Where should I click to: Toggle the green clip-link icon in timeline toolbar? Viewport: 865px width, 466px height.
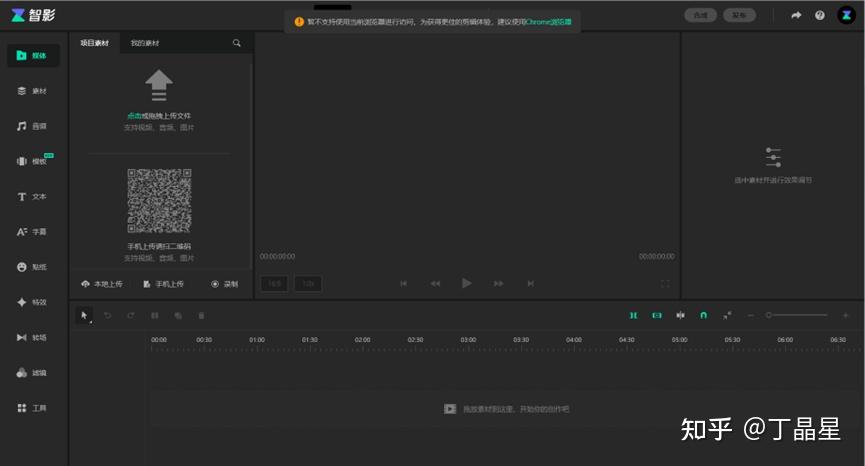657,315
